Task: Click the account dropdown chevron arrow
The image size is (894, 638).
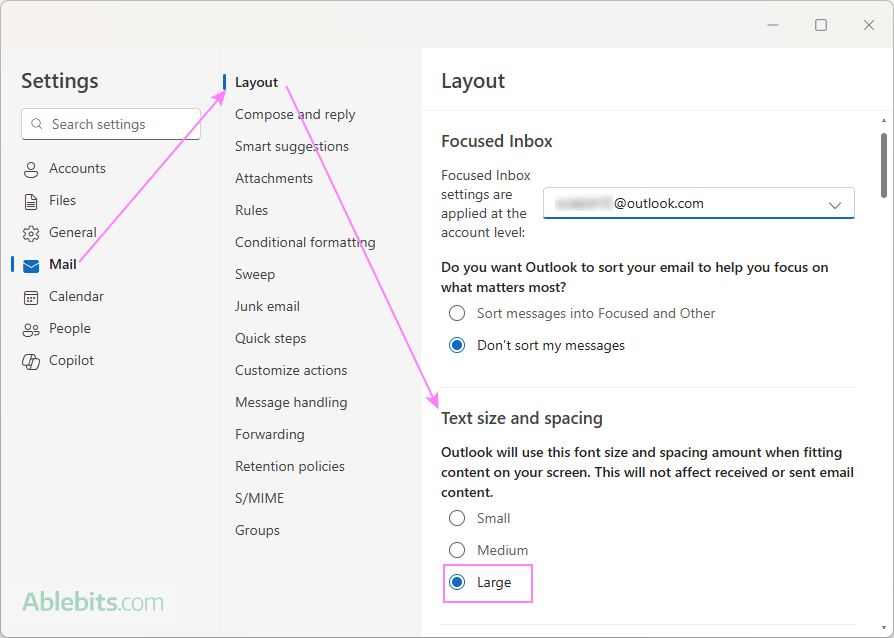Action: point(835,205)
